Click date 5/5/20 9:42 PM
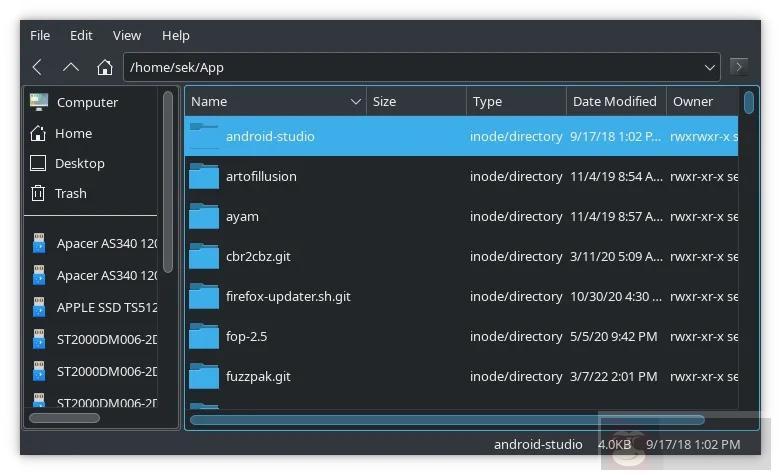The width and height of the screenshot is (781, 475). tap(613, 337)
